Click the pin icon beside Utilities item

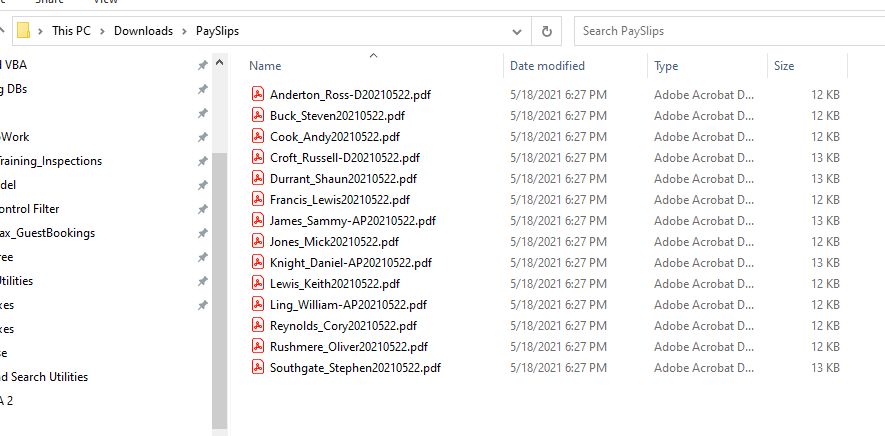click(203, 281)
